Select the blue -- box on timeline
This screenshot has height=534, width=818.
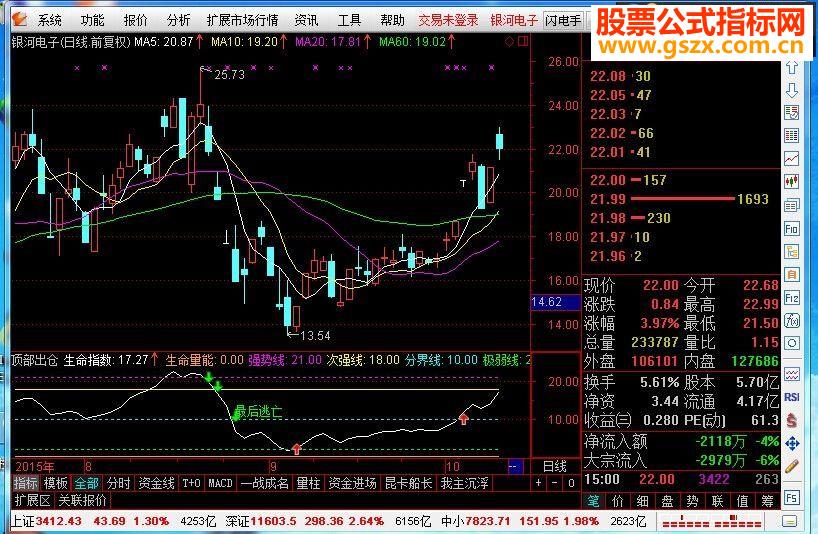[514, 467]
